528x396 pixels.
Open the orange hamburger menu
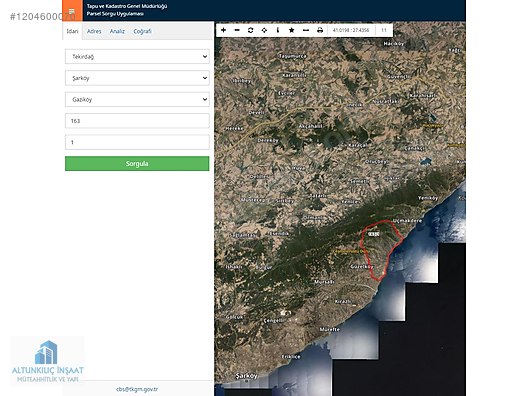click(x=72, y=10)
